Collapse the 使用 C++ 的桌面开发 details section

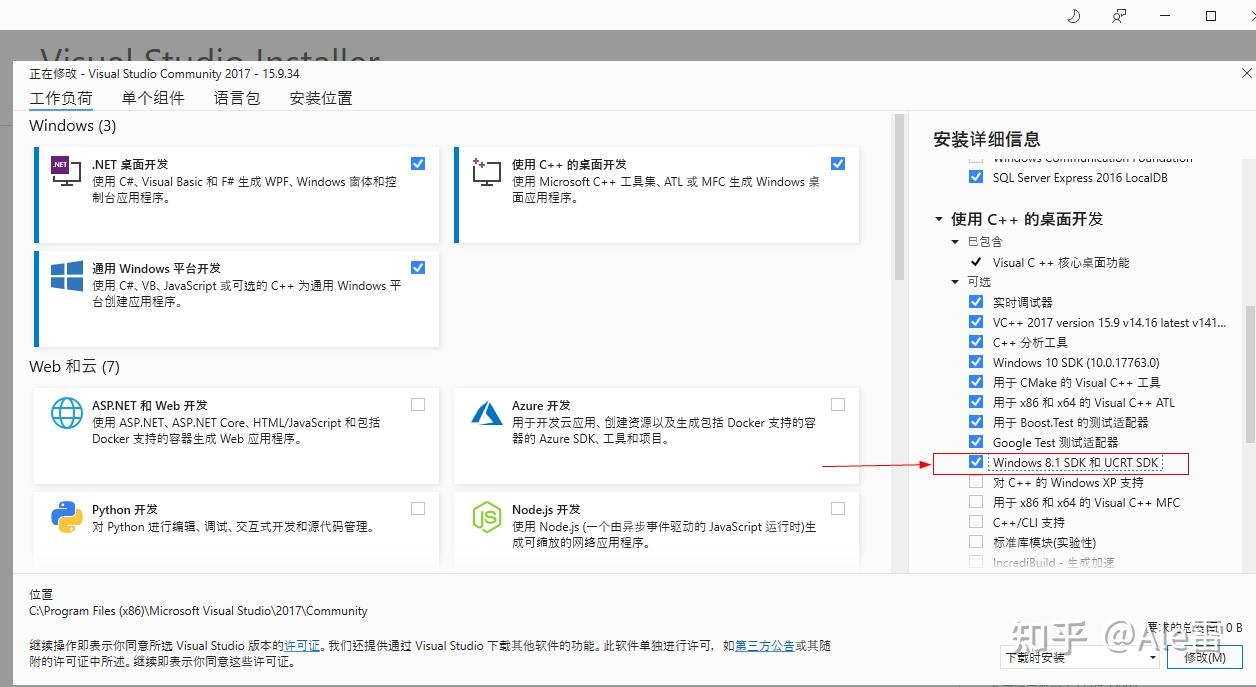point(938,219)
